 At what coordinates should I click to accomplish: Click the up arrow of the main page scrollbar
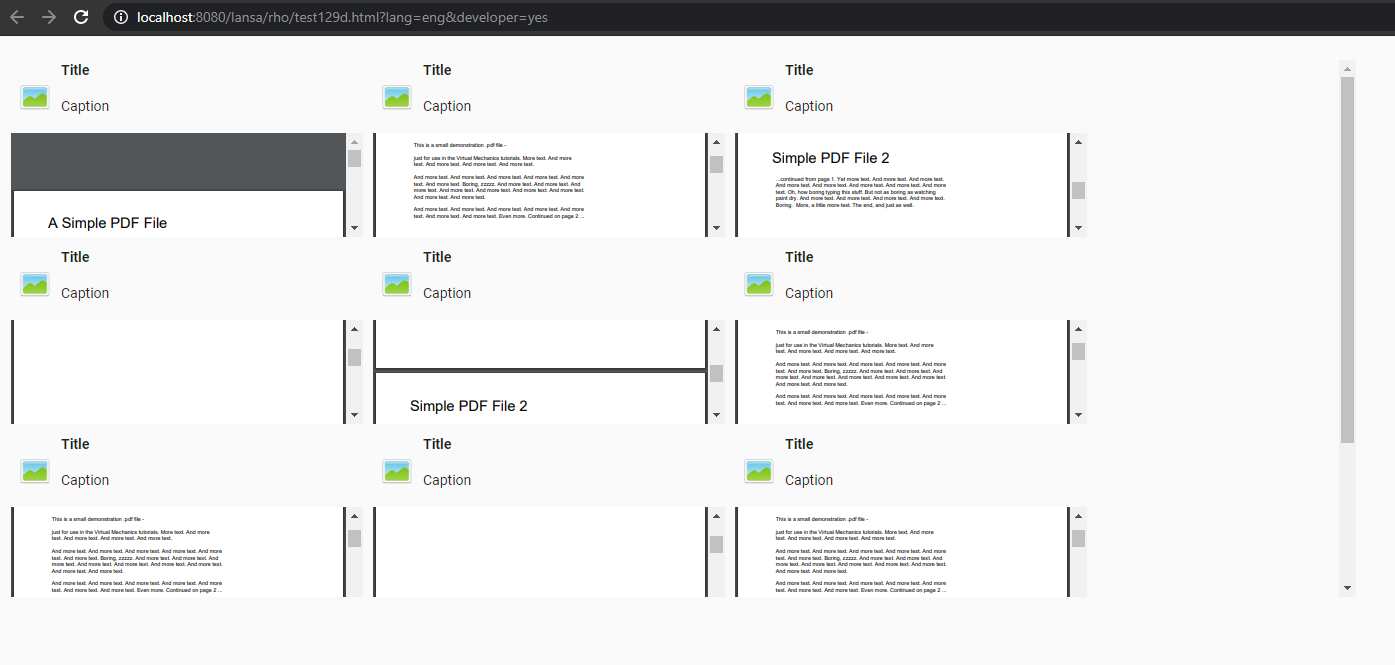[1347, 69]
